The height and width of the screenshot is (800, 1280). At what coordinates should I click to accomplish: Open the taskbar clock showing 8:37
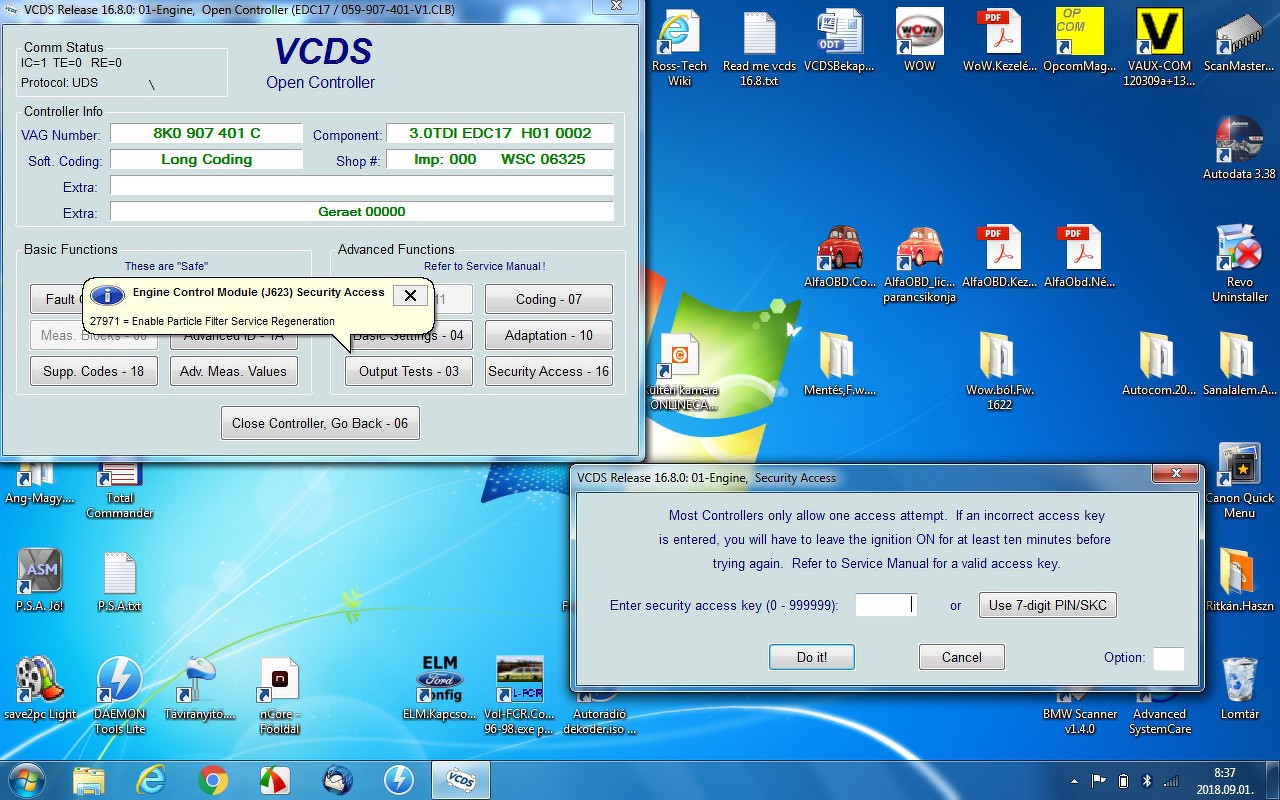(1224, 779)
